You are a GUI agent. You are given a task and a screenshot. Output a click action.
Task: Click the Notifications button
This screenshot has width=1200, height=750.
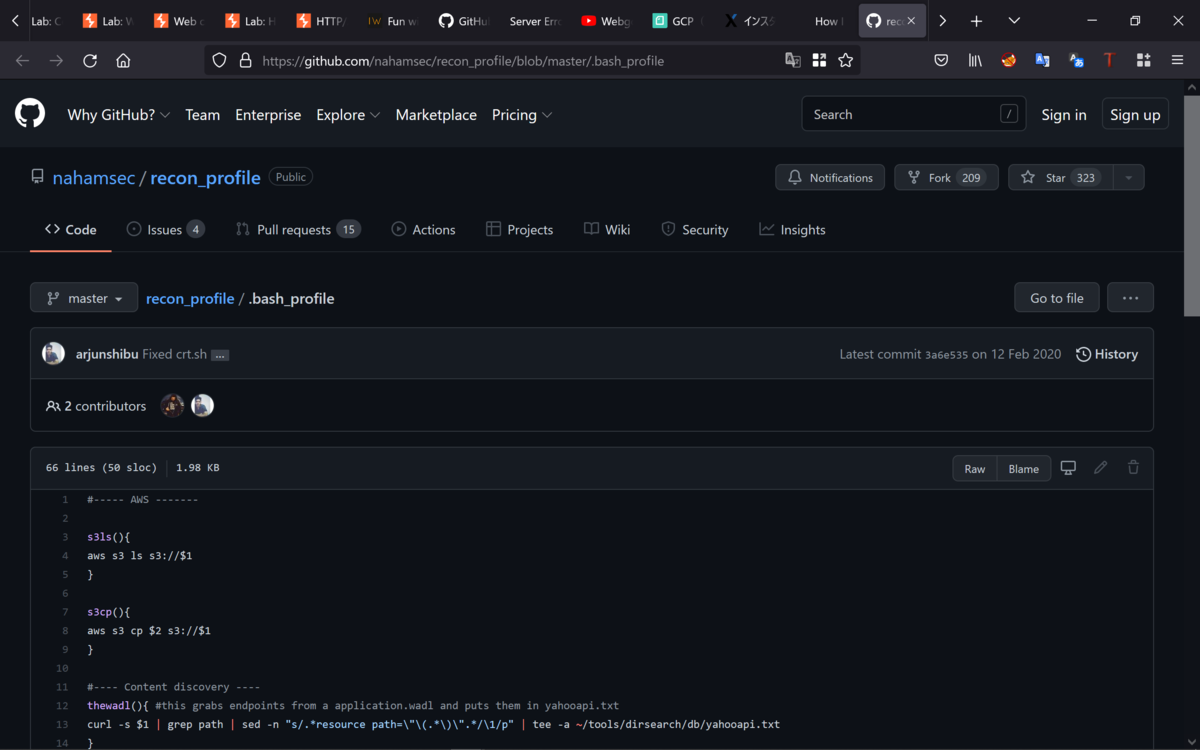[830, 177]
